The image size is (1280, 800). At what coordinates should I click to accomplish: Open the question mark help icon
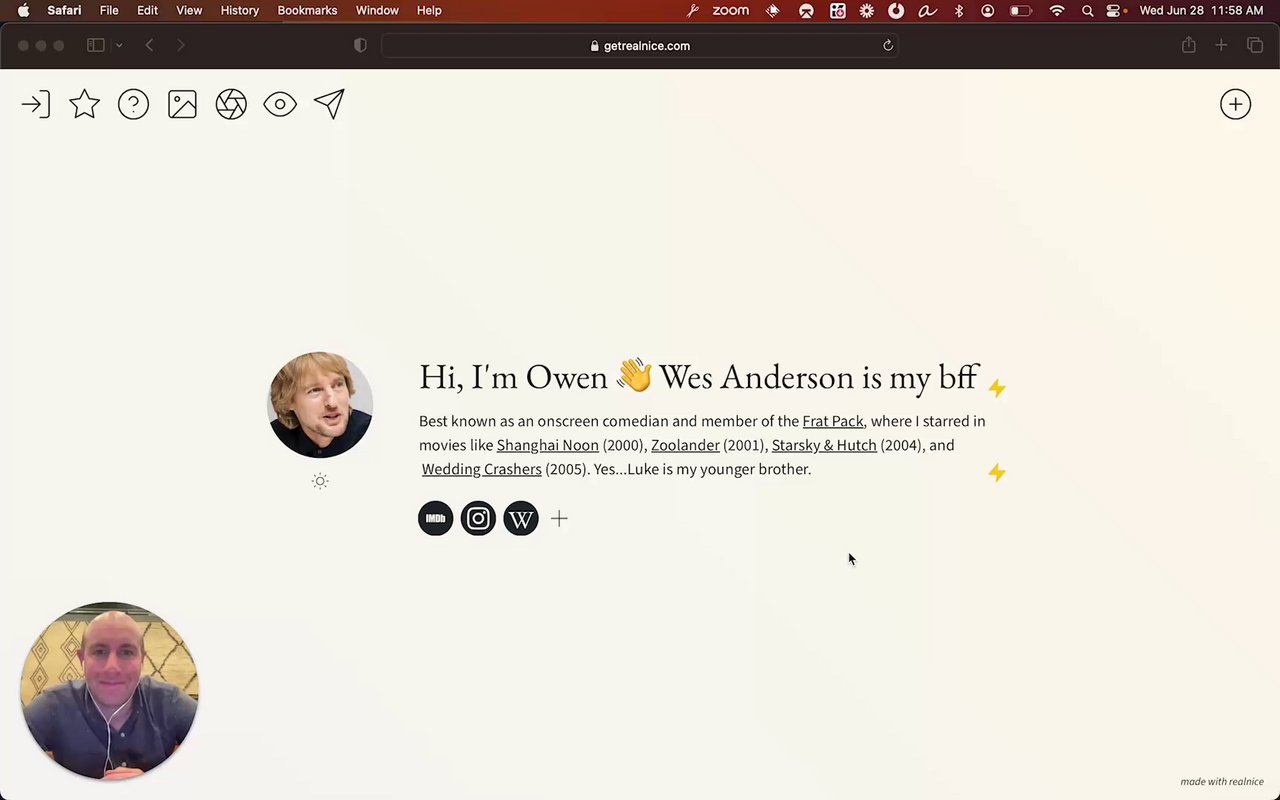pos(133,104)
